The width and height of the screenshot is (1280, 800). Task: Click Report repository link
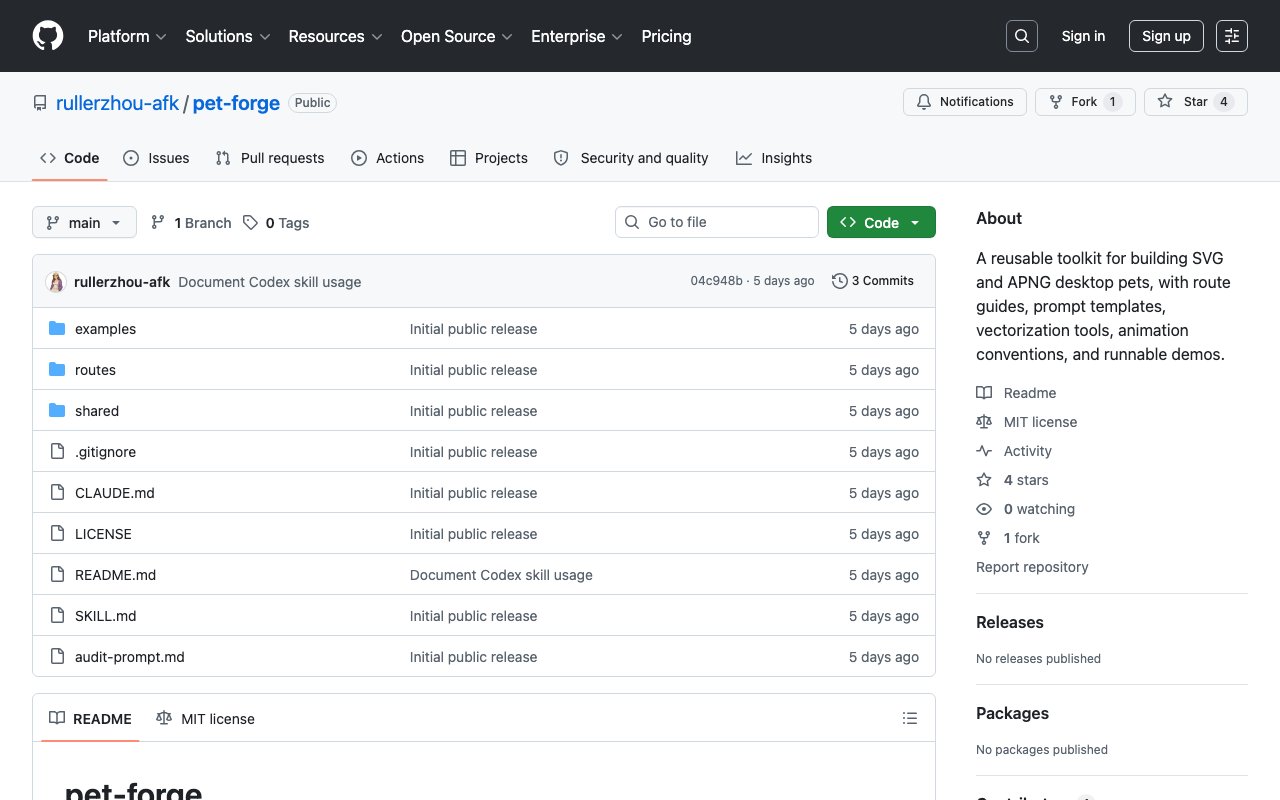(1032, 567)
